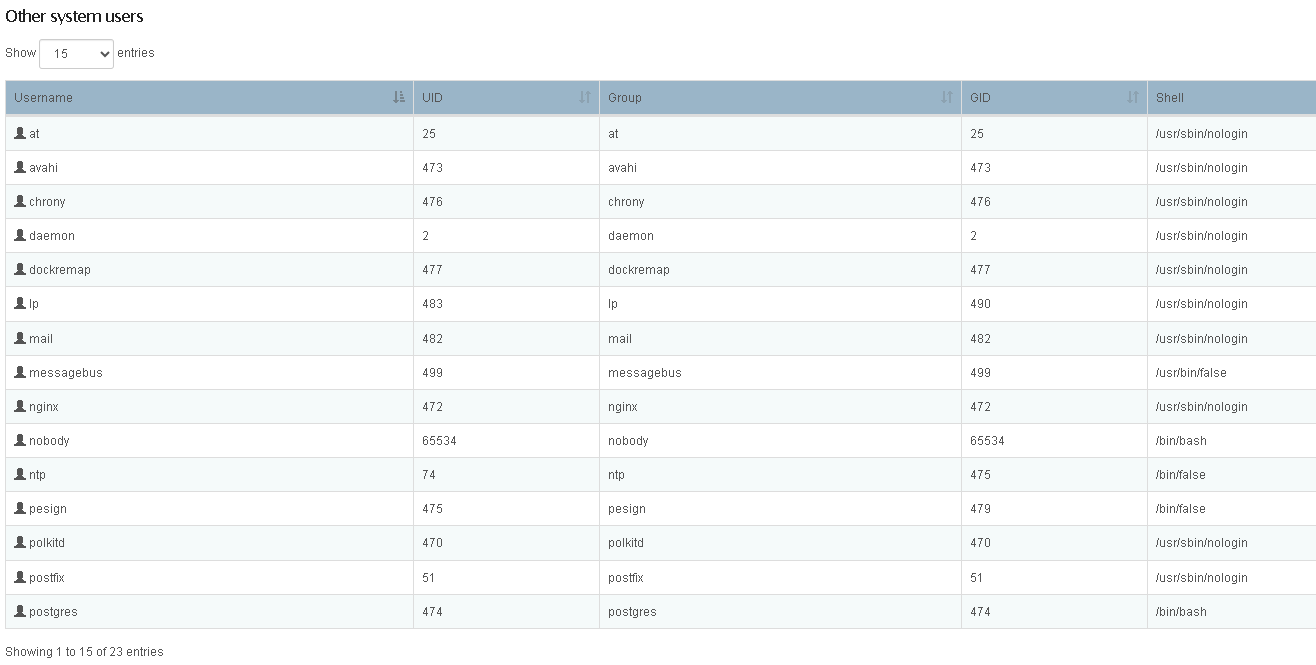Click the lp username entry
The image size is (1316, 665).
34,304
